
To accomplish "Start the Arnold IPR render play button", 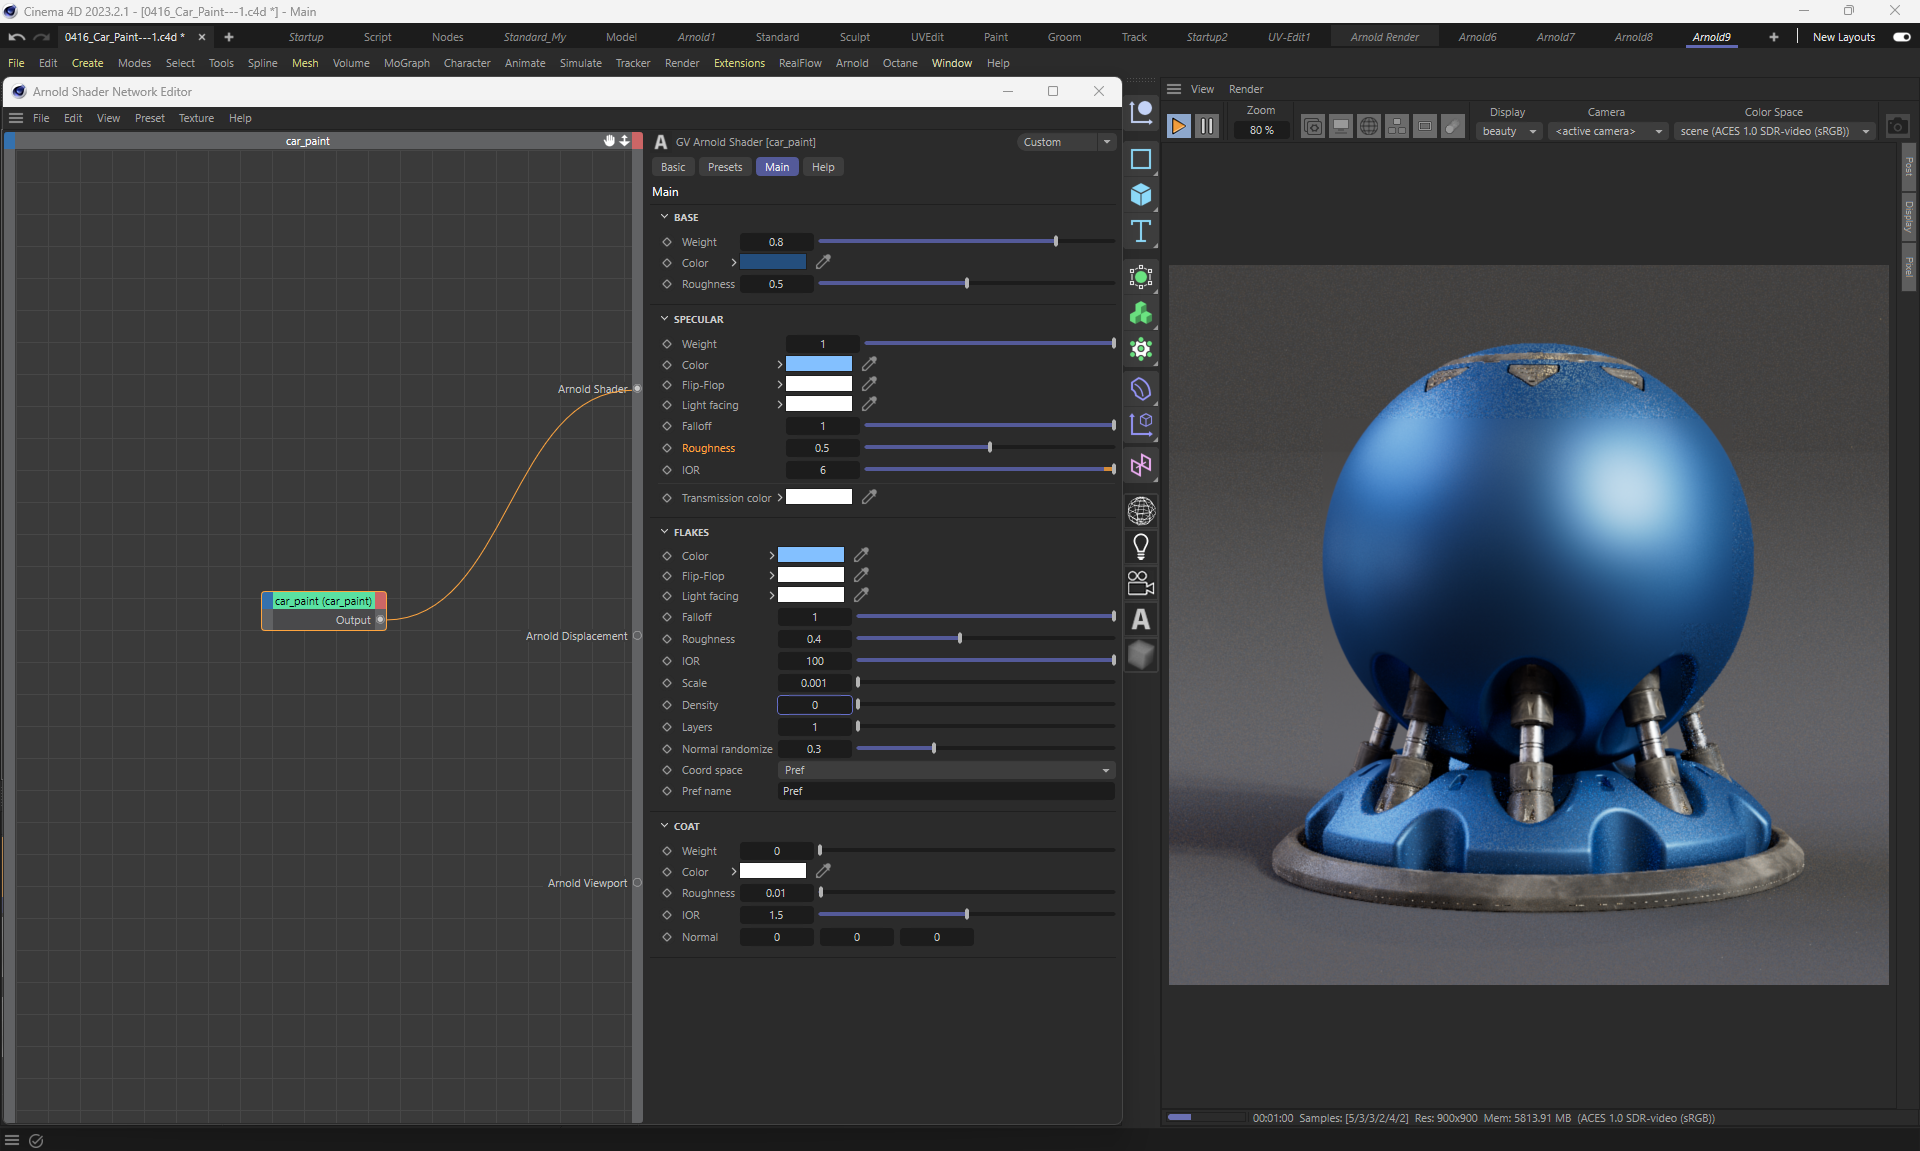I will (1178, 126).
